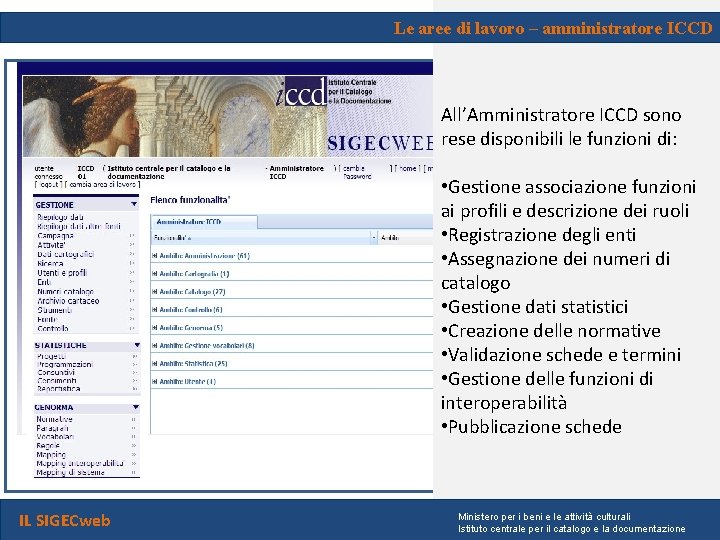Click the STATISTICHE section header
Screen dimensions: 720x540
(87, 345)
